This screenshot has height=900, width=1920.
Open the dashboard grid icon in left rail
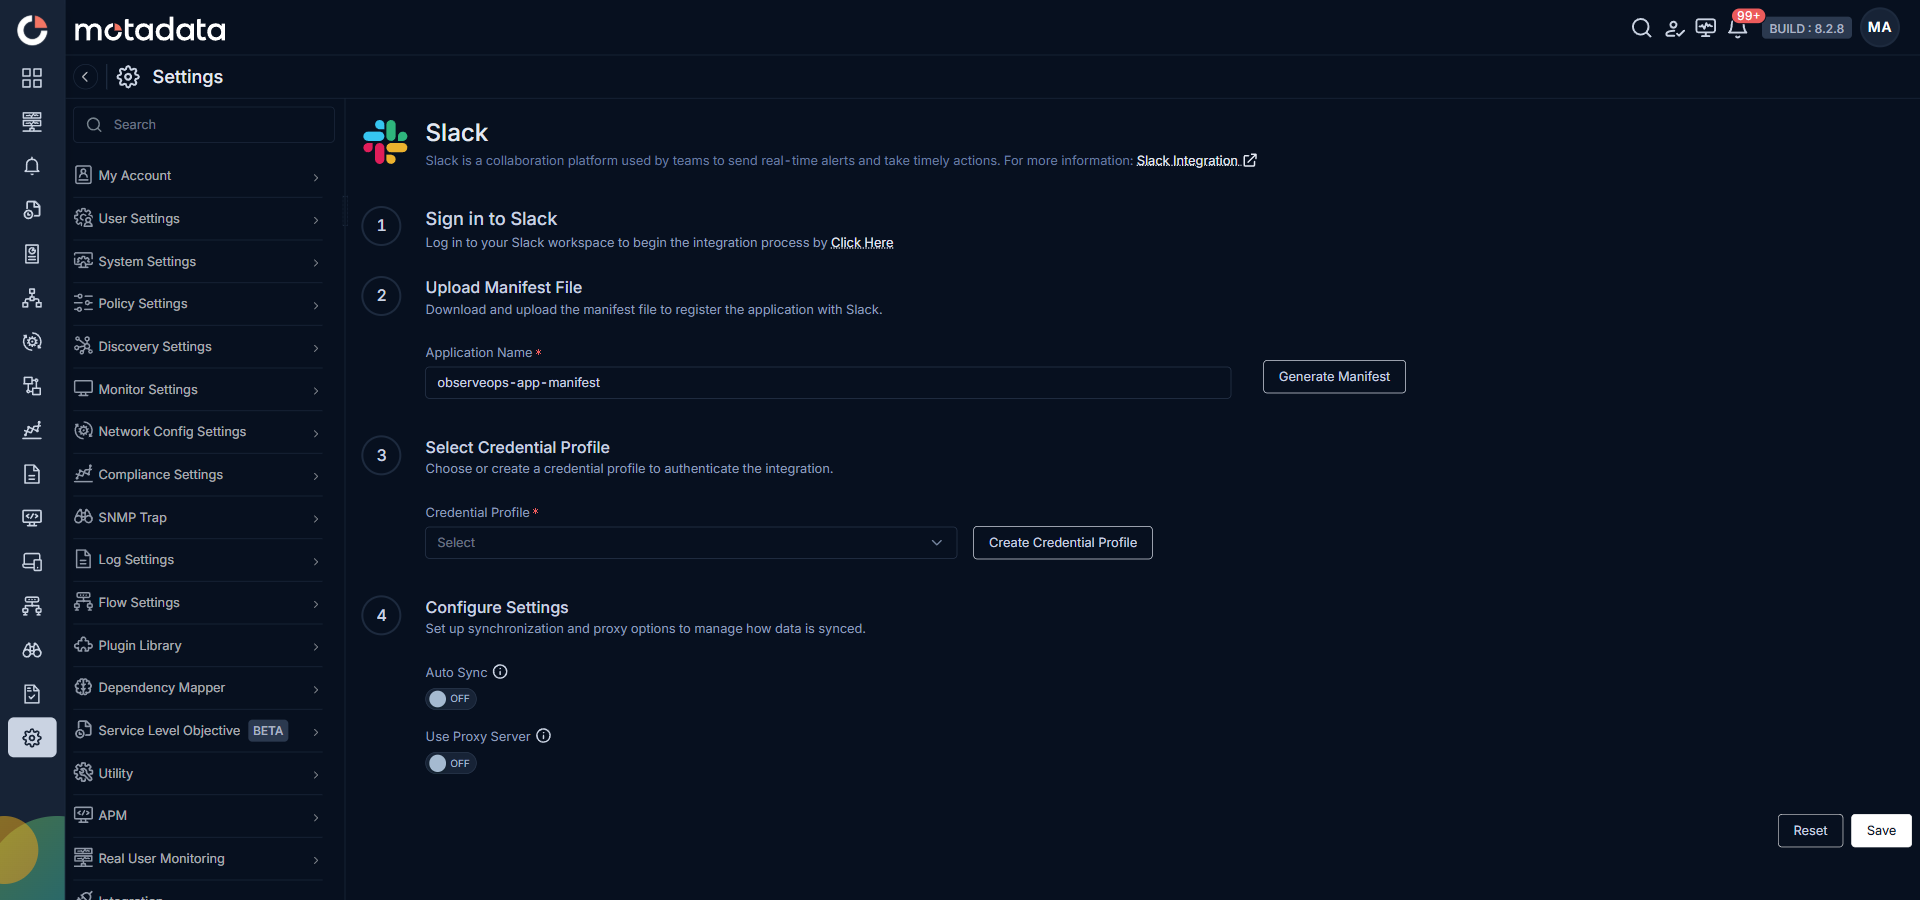pos(32,78)
